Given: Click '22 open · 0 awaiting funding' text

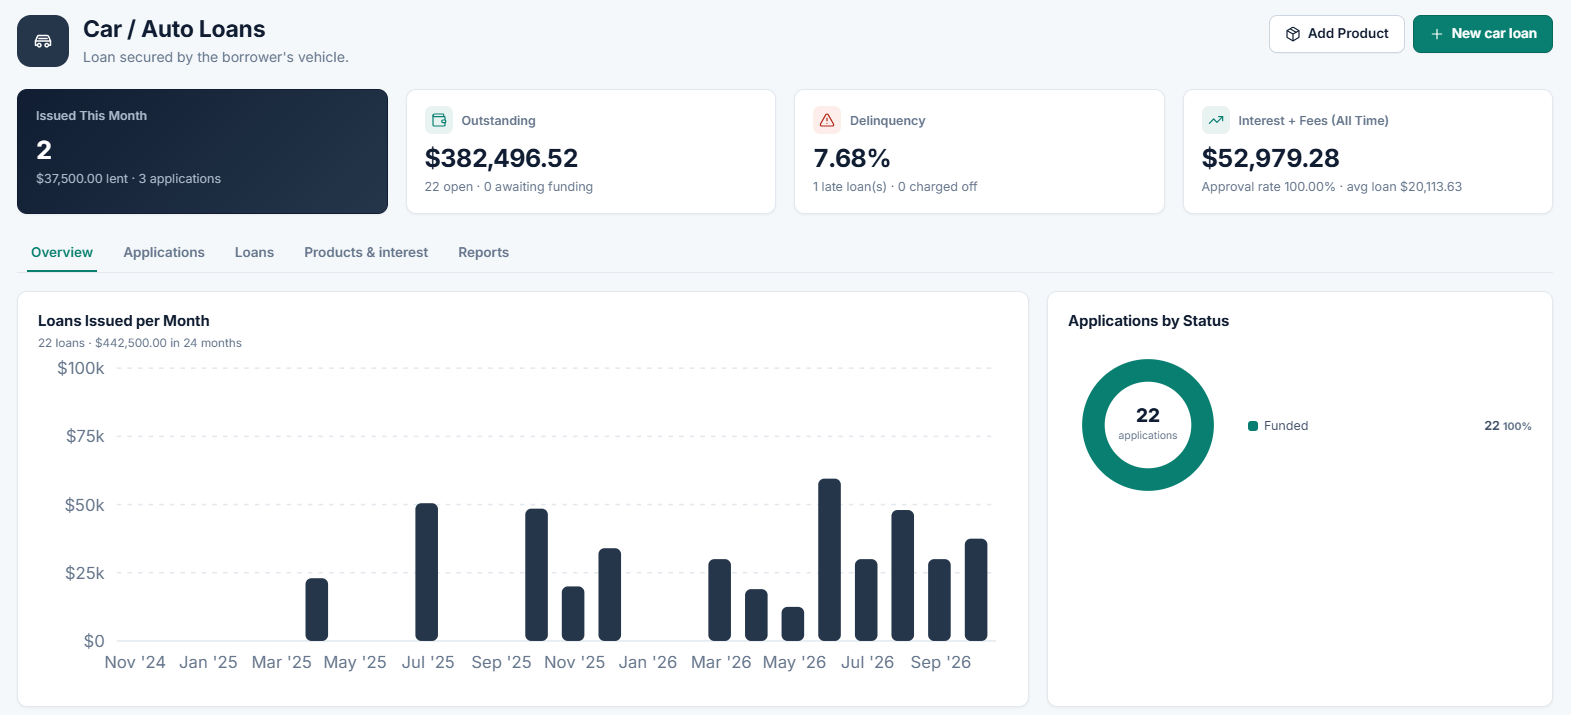Looking at the screenshot, I should [x=509, y=187].
